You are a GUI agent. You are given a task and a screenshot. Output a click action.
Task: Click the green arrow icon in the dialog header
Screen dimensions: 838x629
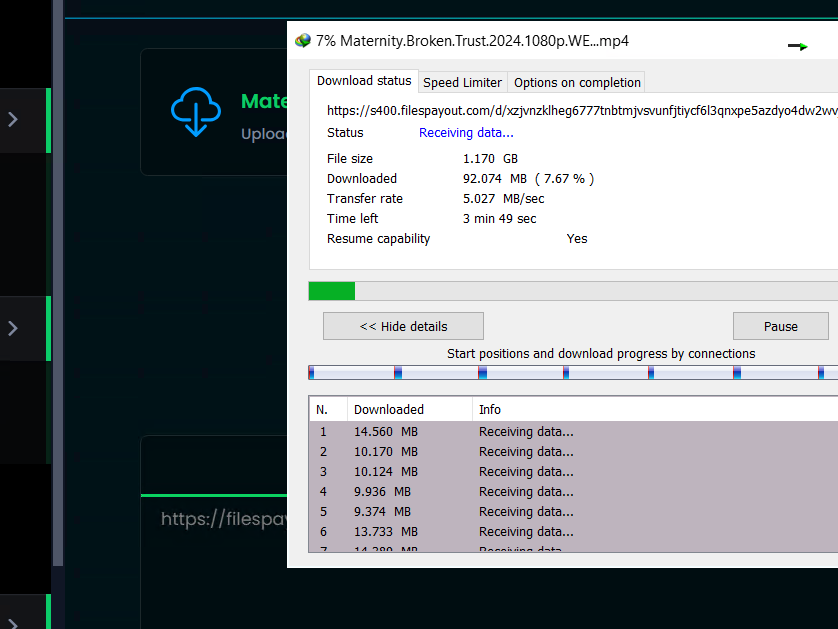click(x=797, y=46)
